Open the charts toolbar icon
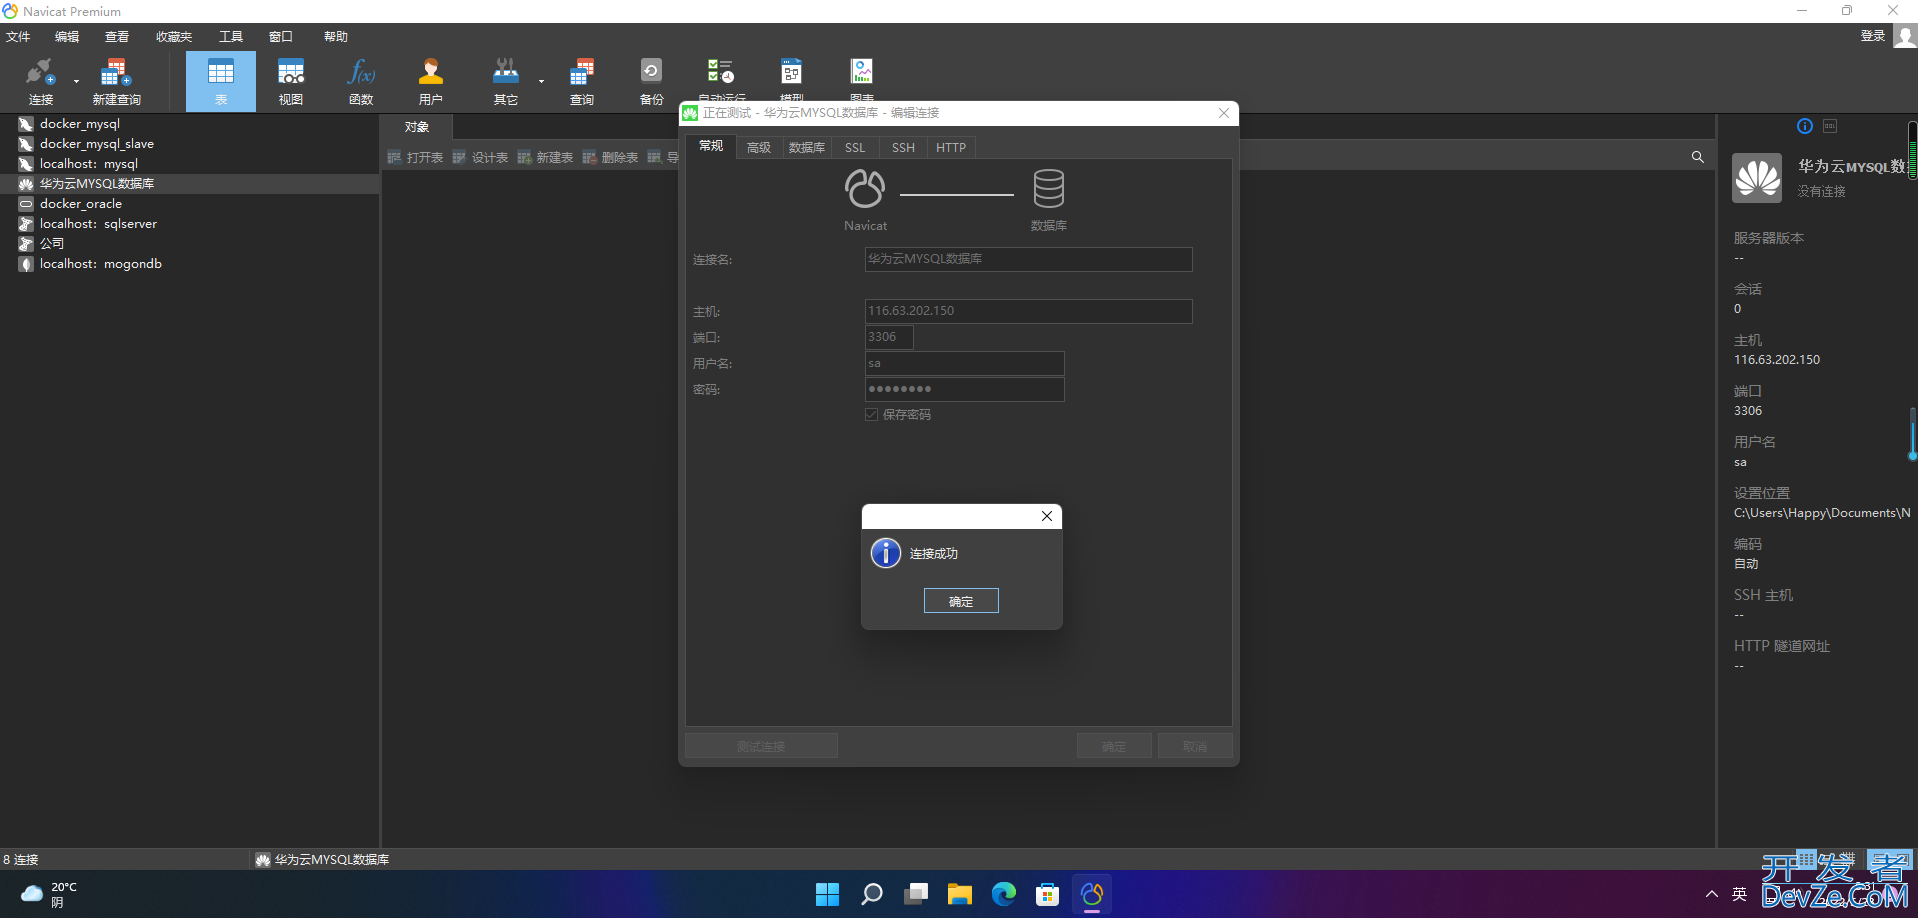 (x=861, y=78)
